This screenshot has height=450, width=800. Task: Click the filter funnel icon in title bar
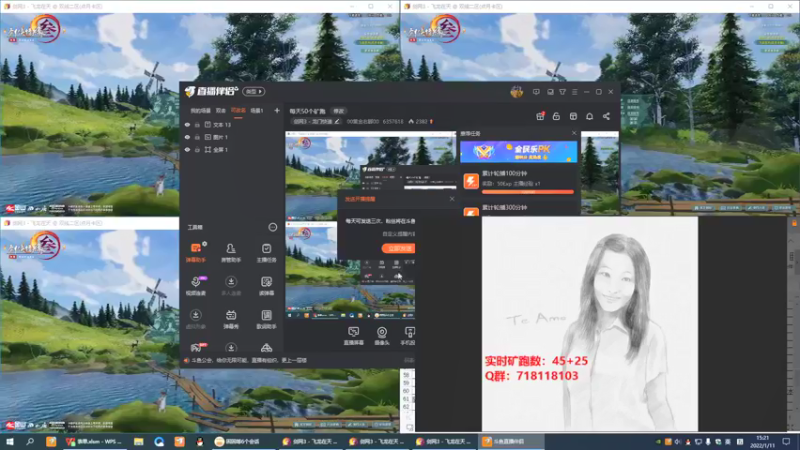(x=562, y=92)
